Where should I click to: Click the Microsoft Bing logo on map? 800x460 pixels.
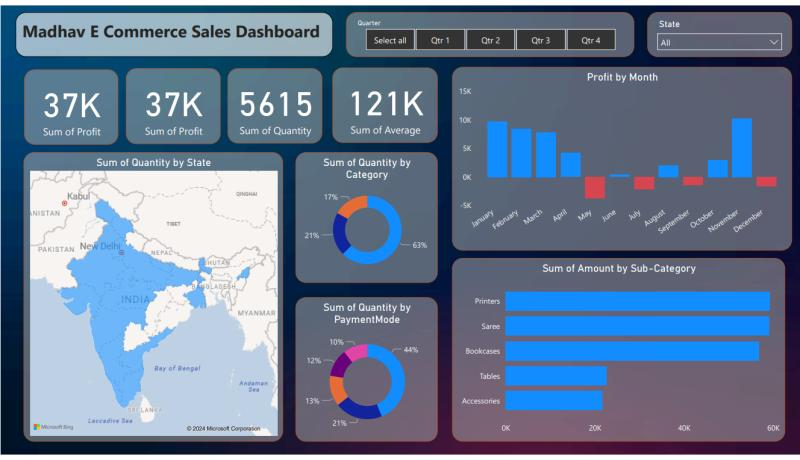coord(54,427)
